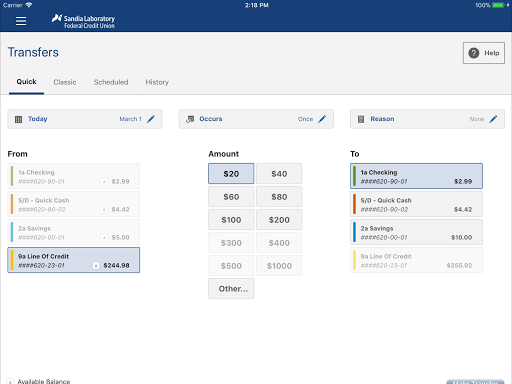Screen dimensions: 512x384
Task: Check the battery status icon
Action: click(x=498, y=5)
